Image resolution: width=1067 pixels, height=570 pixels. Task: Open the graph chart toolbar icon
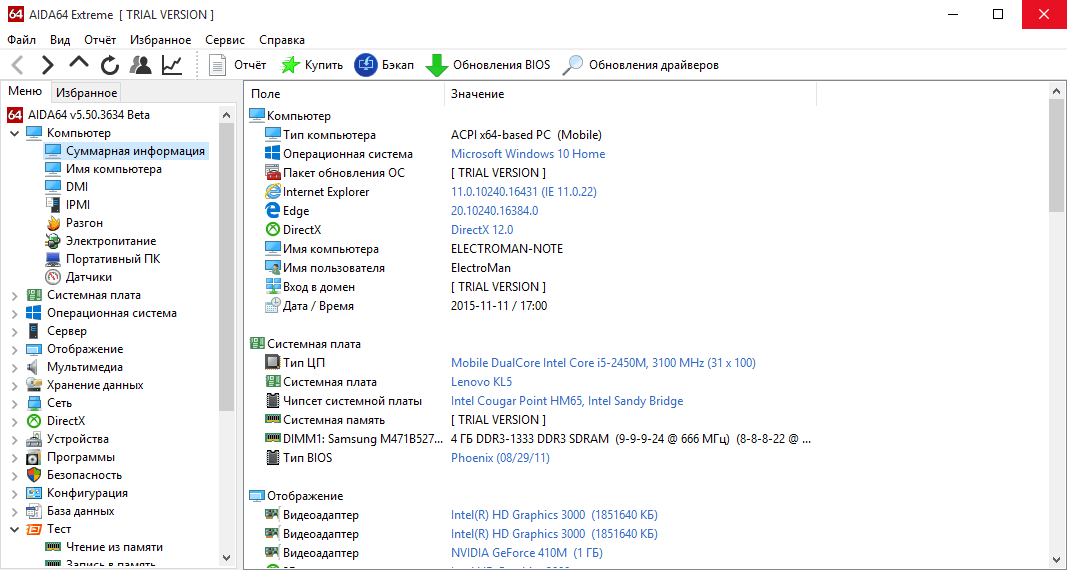tap(171, 65)
